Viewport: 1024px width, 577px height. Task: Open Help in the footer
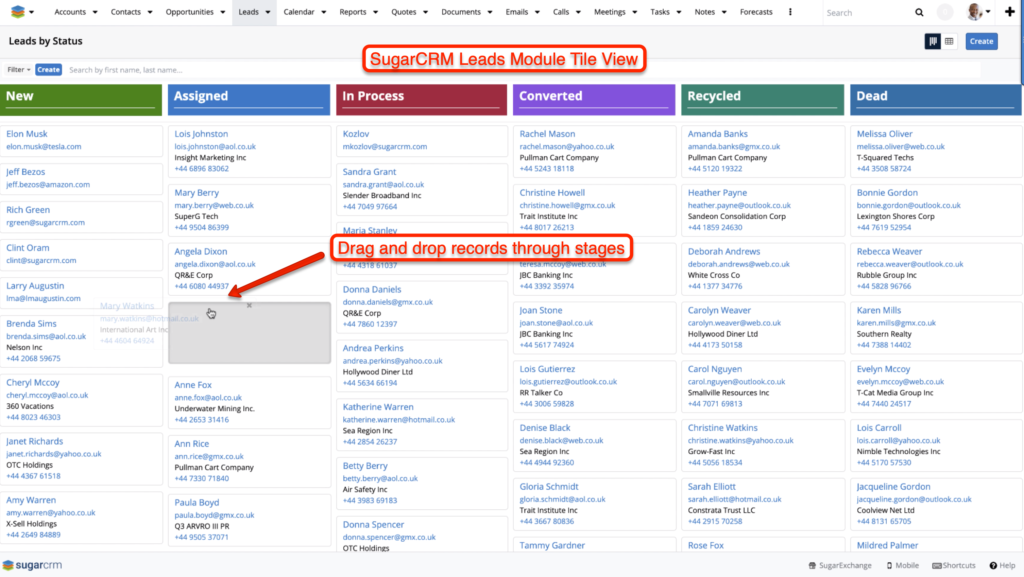[1002, 565]
